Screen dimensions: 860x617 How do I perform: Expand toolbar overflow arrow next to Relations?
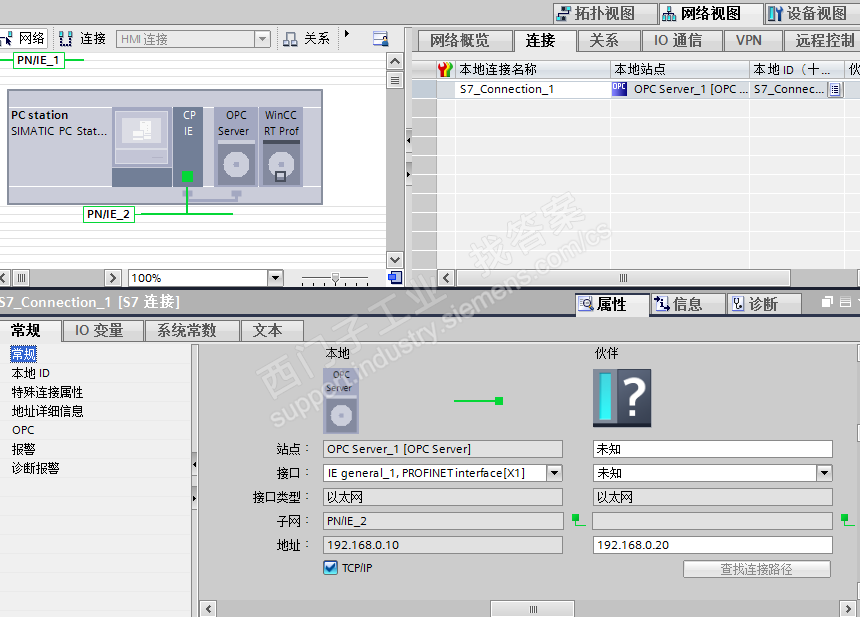pyautogui.click(x=347, y=34)
